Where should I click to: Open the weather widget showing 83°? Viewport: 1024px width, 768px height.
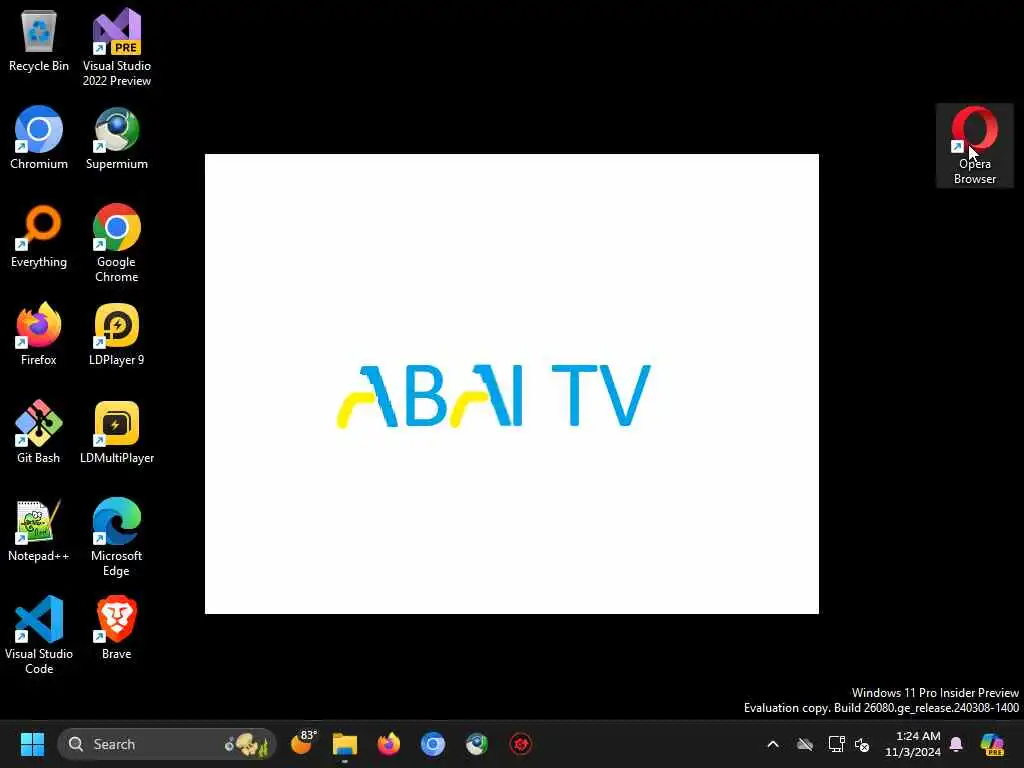pyautogui.click(x=303, y=744)
